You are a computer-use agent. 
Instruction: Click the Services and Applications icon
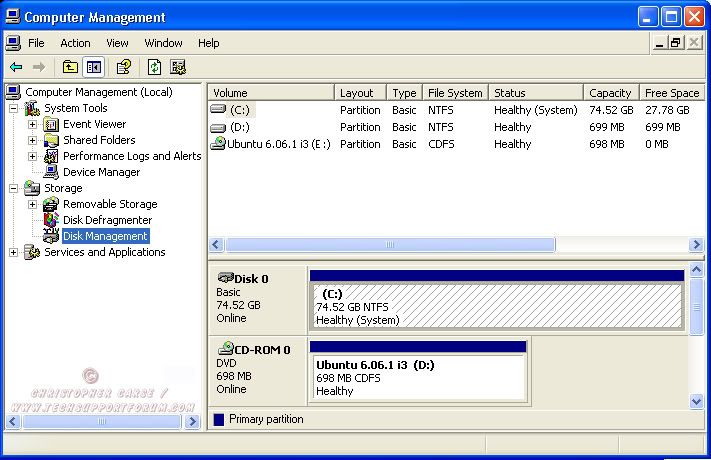point(32,252)
